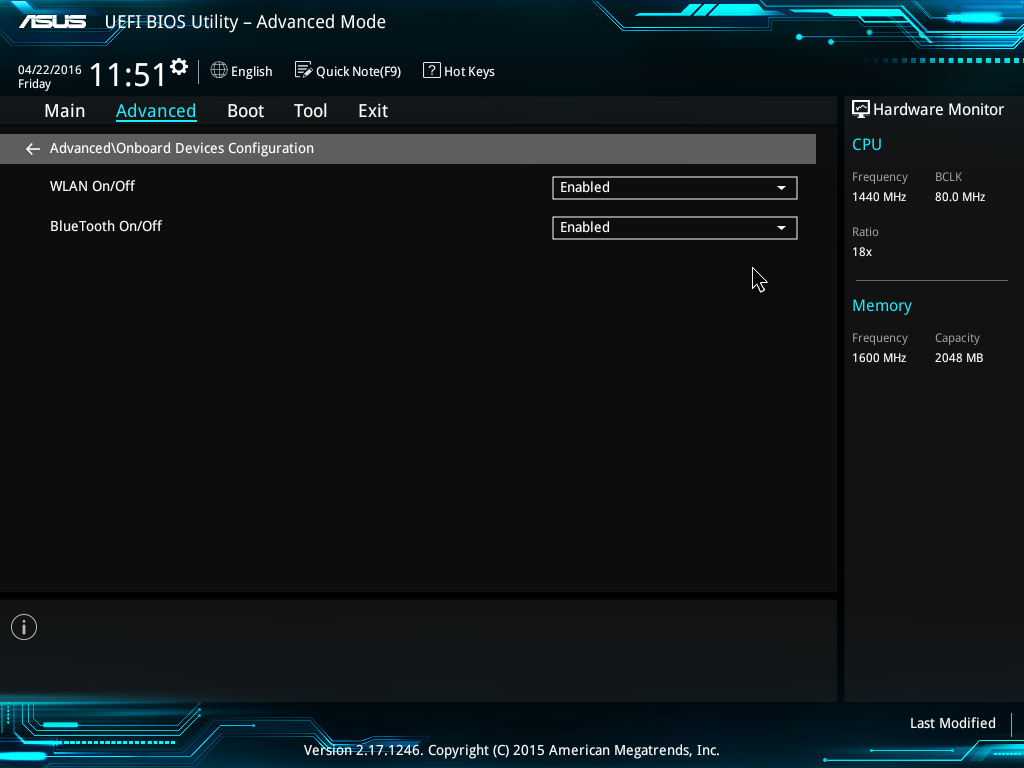Click the 11:51 clock display
This screenshot has height=768, width=1024.
coord(128,74)
